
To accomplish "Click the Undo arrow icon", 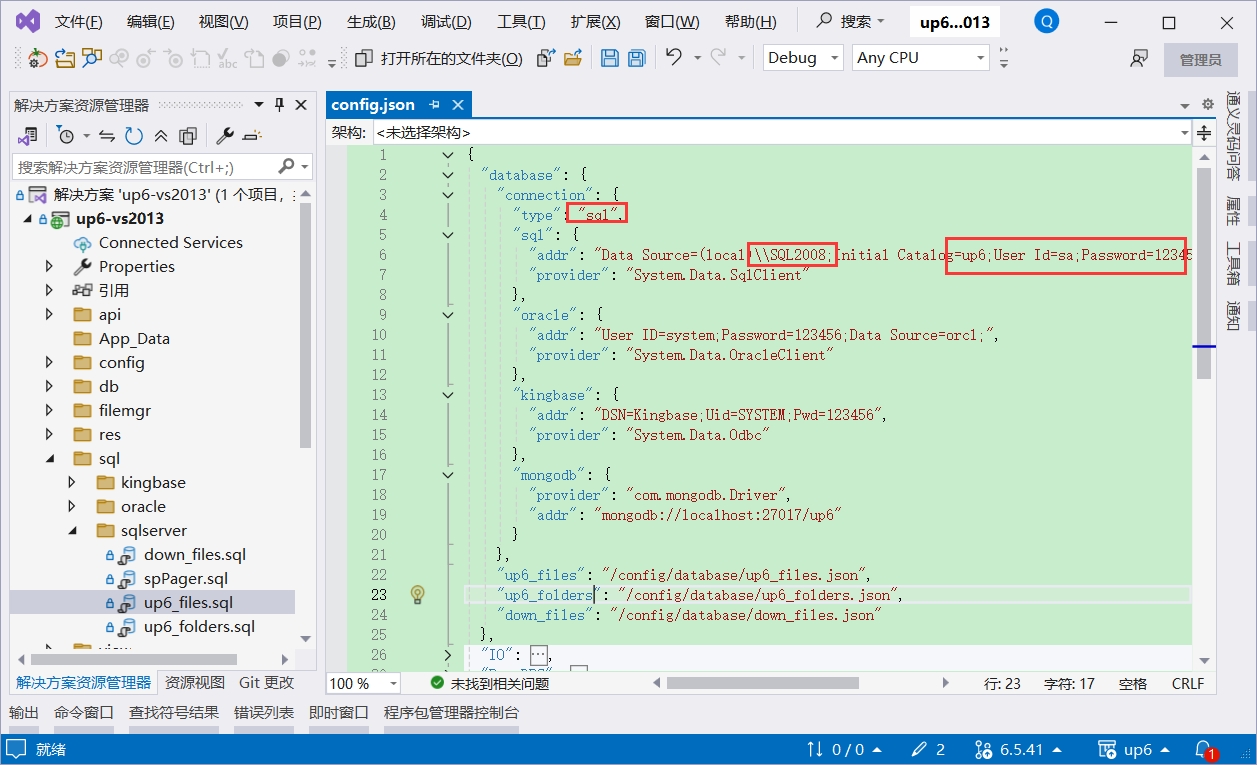I will pos(674,58).
